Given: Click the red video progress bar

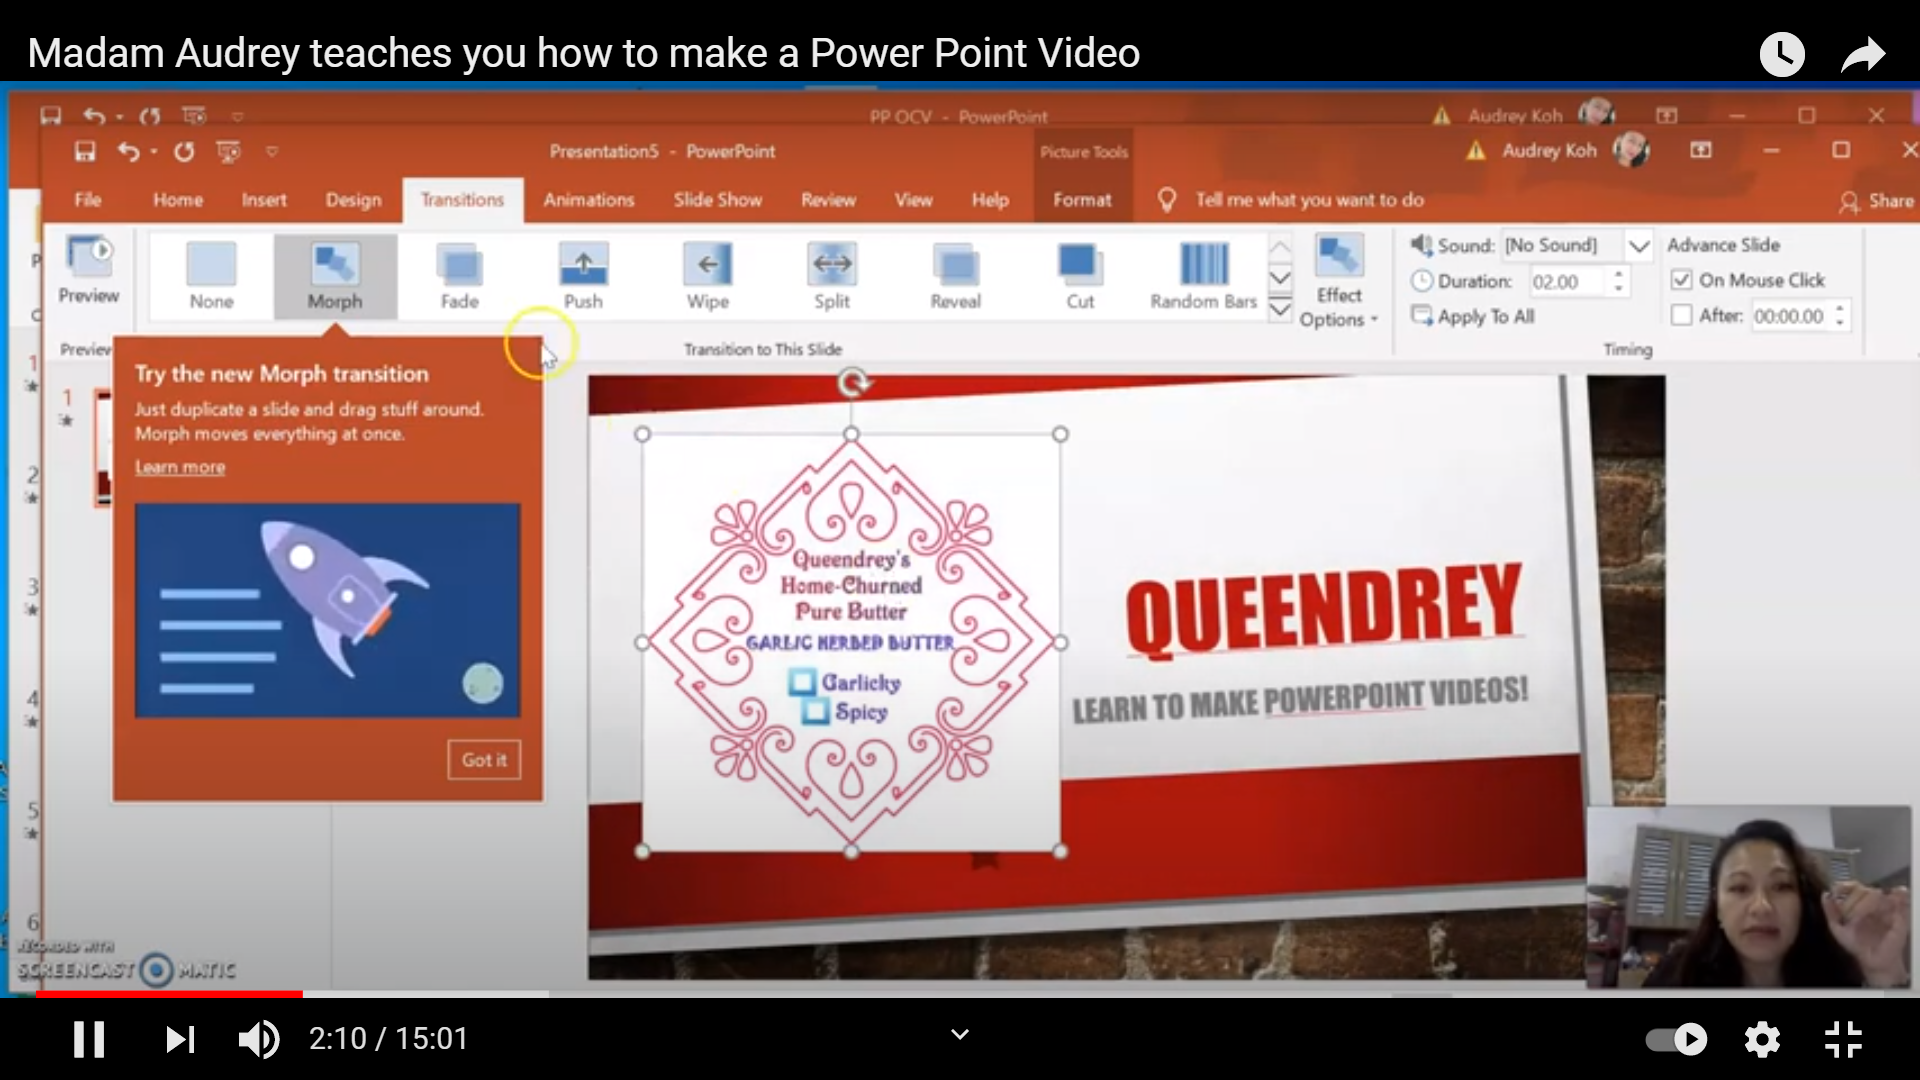Looking at the screenshot, I should click(170, 994).
